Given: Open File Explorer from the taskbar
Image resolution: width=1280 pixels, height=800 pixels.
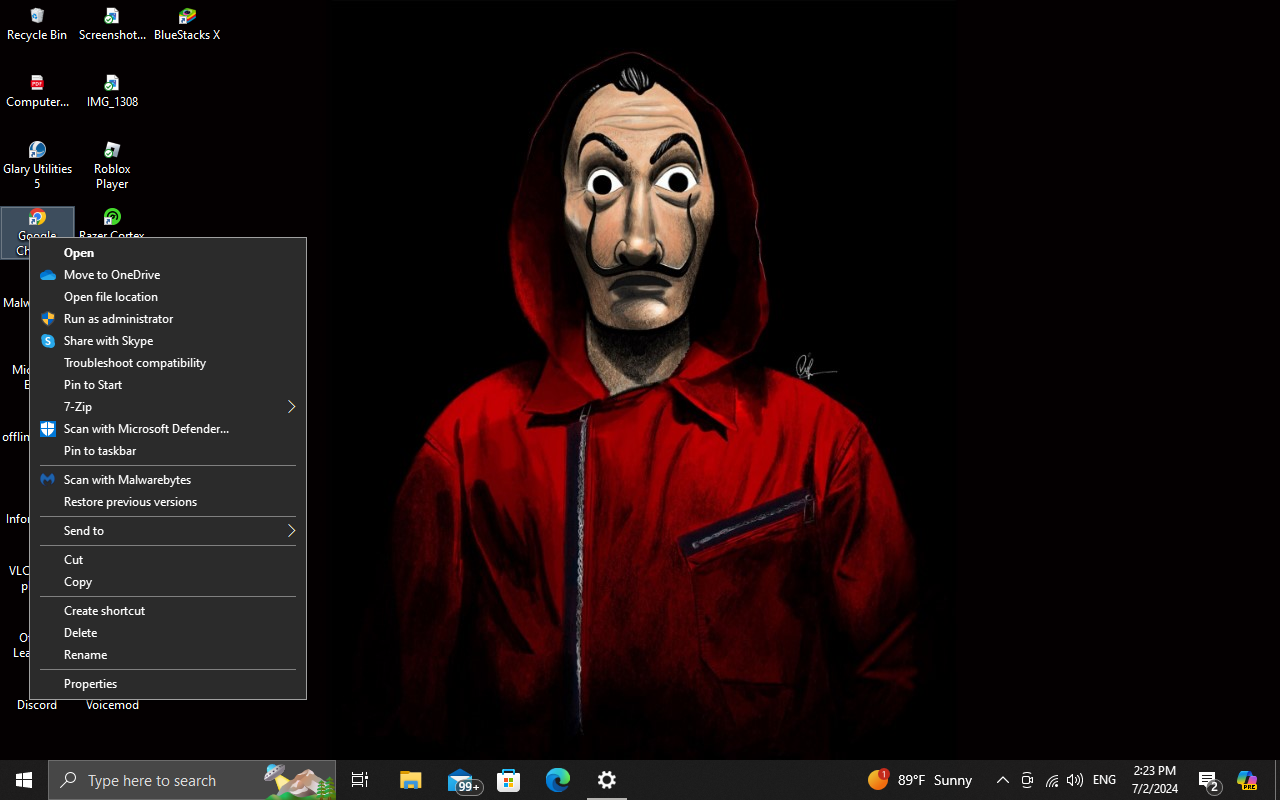Looking at the screenshot, I should (411, 780).
